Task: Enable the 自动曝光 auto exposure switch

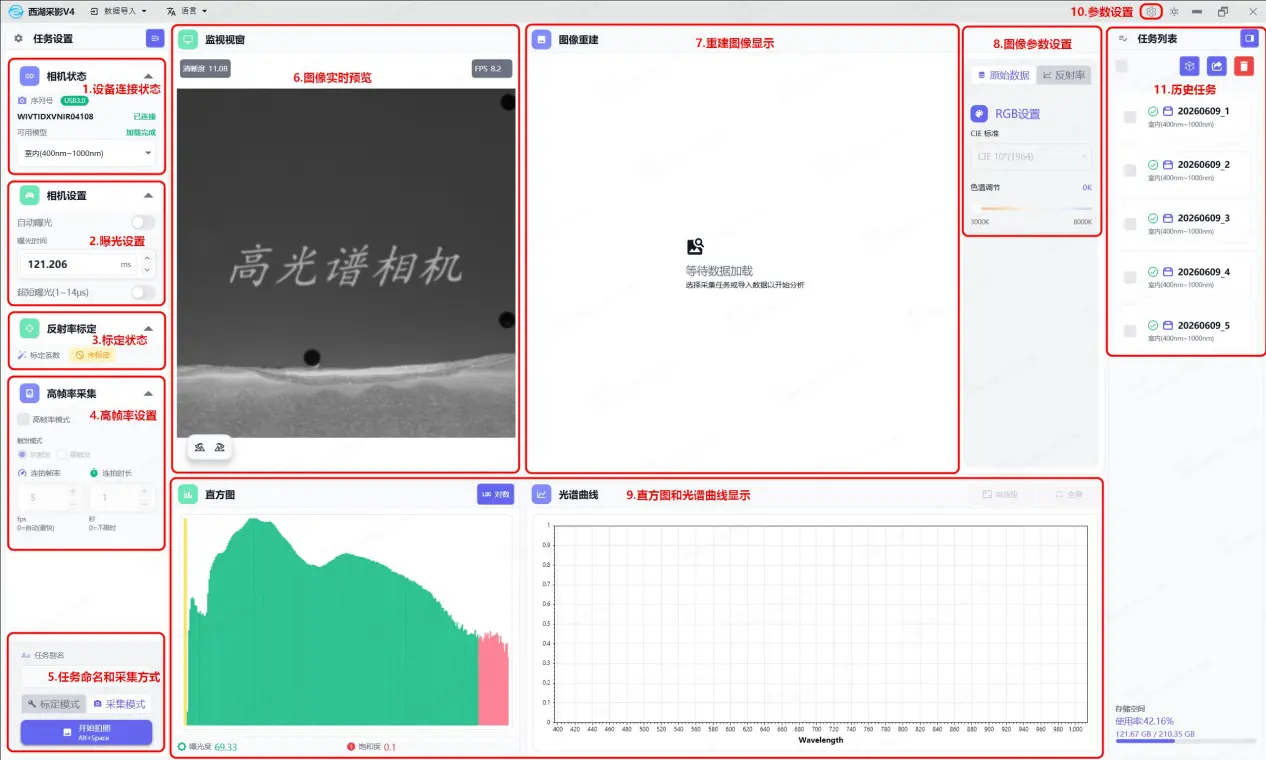Action: pos(143,222)
